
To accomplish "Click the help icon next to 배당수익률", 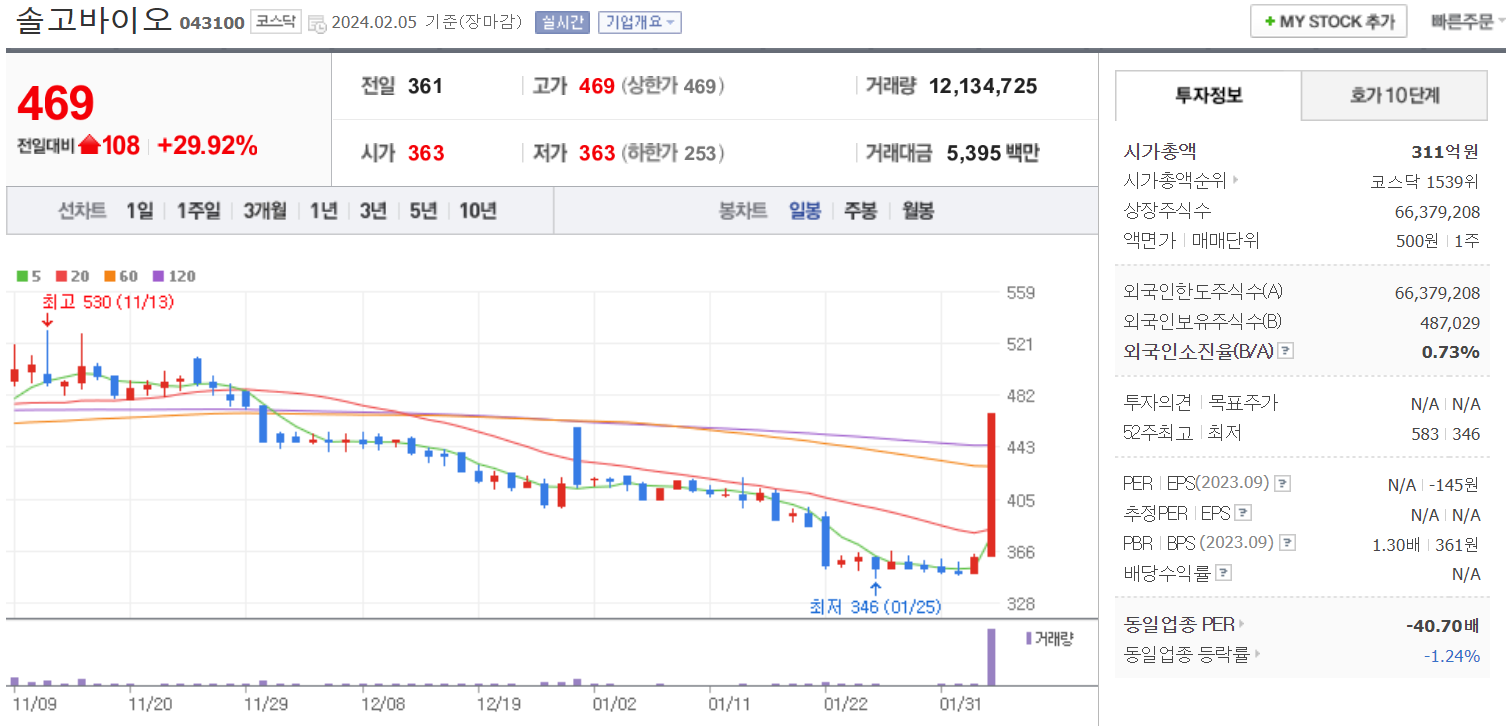I will [1224, 574].
